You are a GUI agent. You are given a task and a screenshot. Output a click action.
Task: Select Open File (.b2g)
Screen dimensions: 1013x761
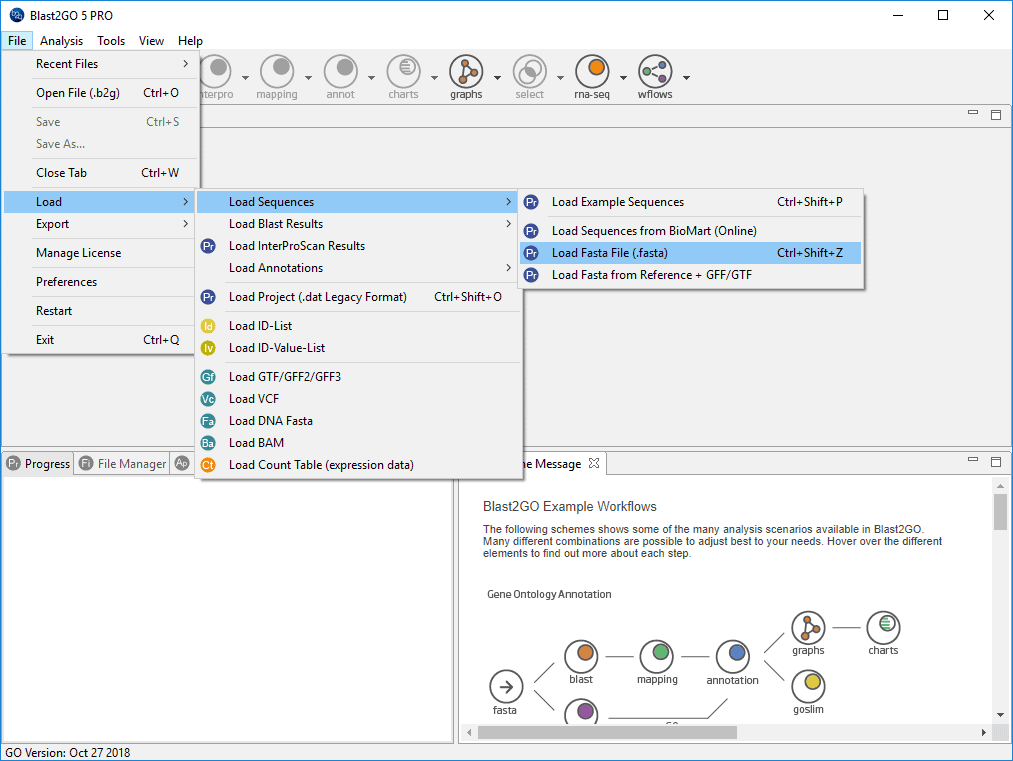coord(101,93)
